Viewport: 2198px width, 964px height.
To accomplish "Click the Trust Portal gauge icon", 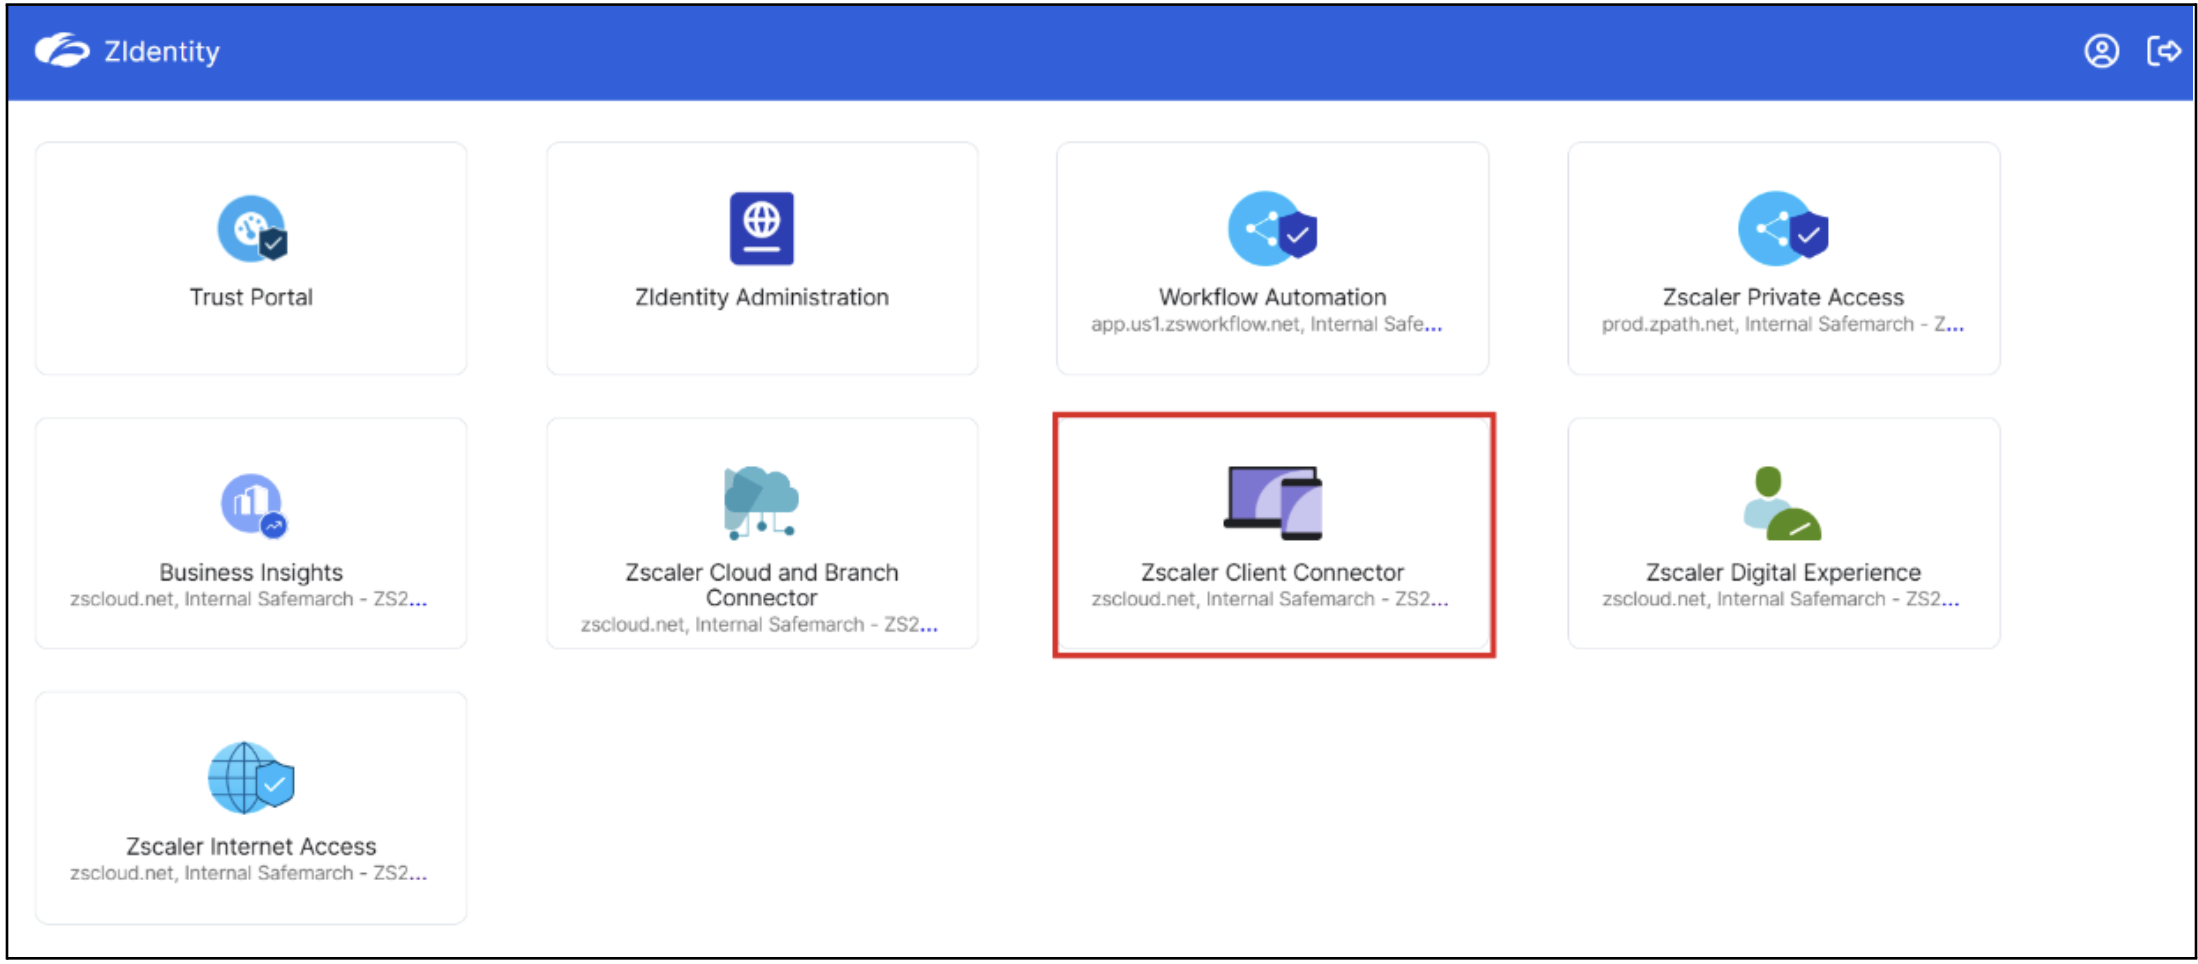I will click(x=252, y=229).
